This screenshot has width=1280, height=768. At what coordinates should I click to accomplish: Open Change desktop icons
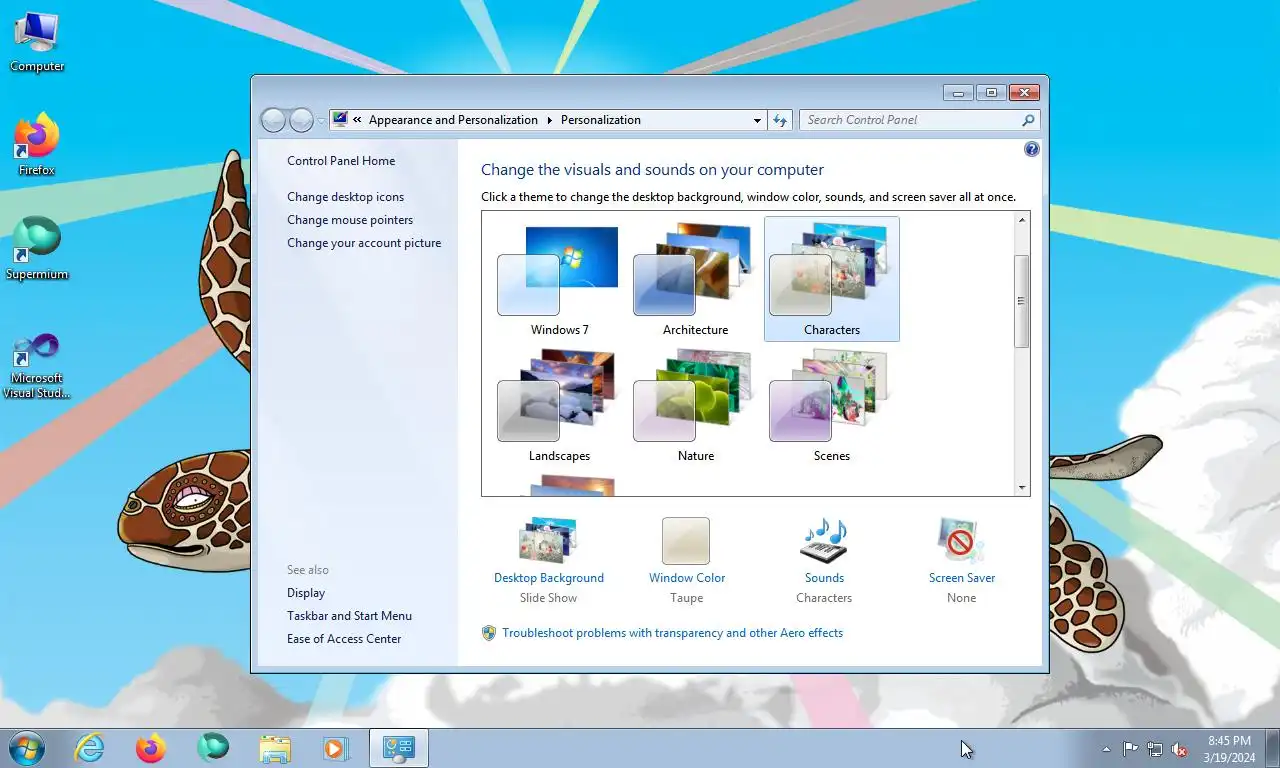pyautogui.click(x=345, y=197)
